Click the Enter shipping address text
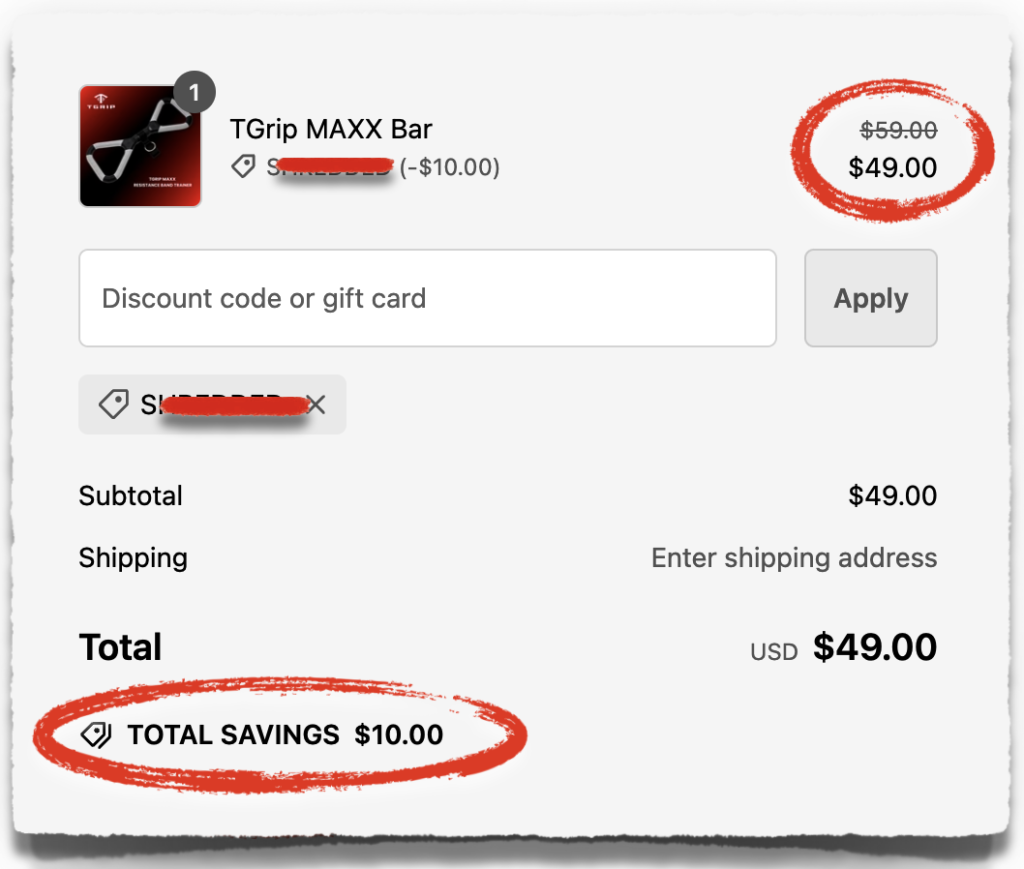 pos(794,557)
